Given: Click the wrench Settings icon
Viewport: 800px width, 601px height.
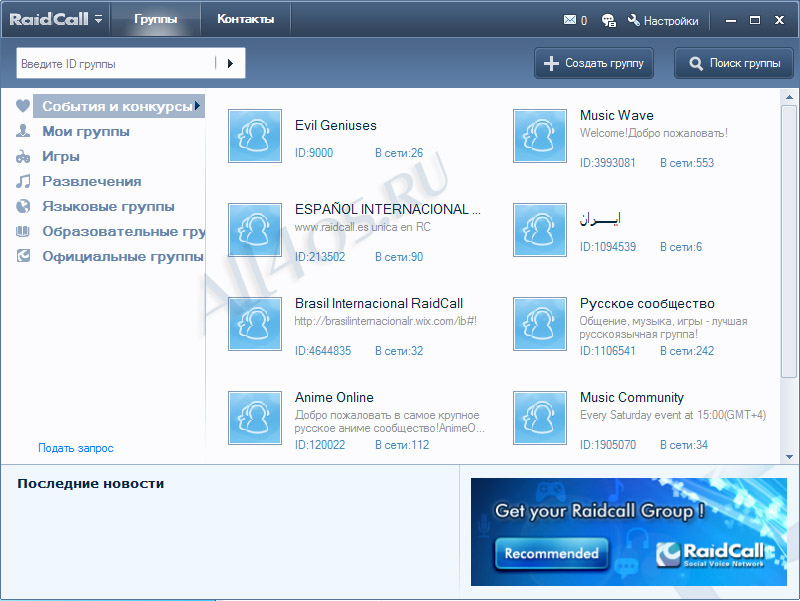Looking at the screenshot, I should [x=634, y=20].
